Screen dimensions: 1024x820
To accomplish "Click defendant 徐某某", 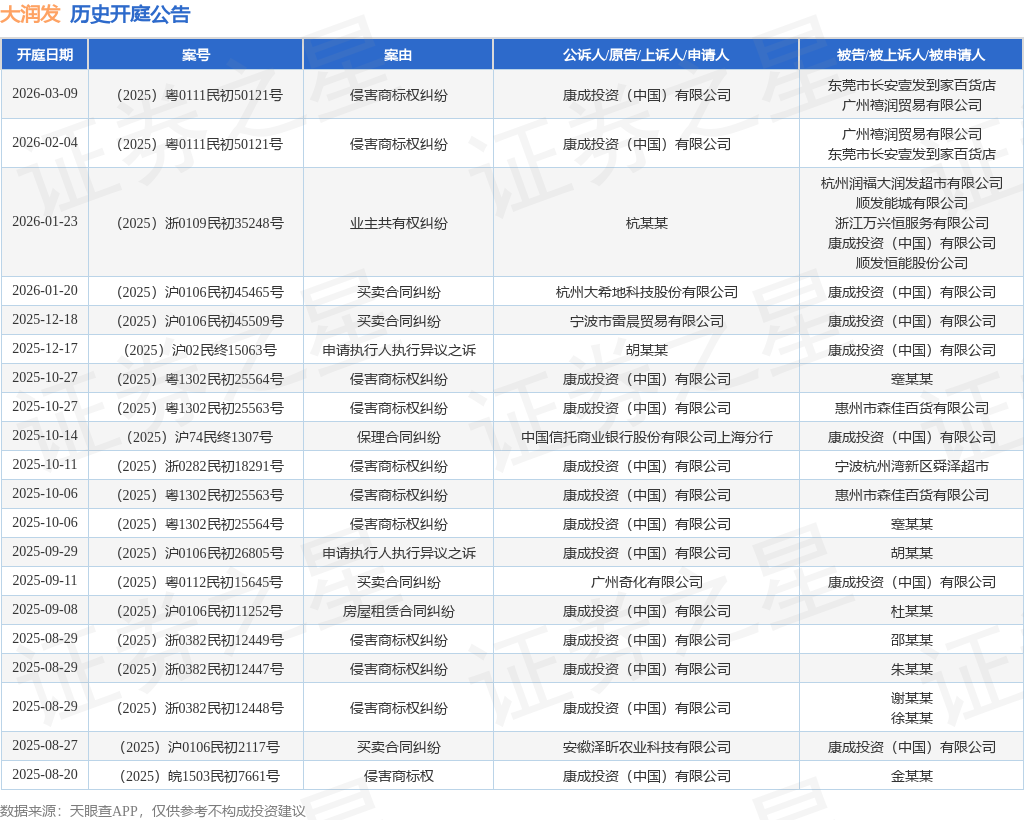I will 912,718.
